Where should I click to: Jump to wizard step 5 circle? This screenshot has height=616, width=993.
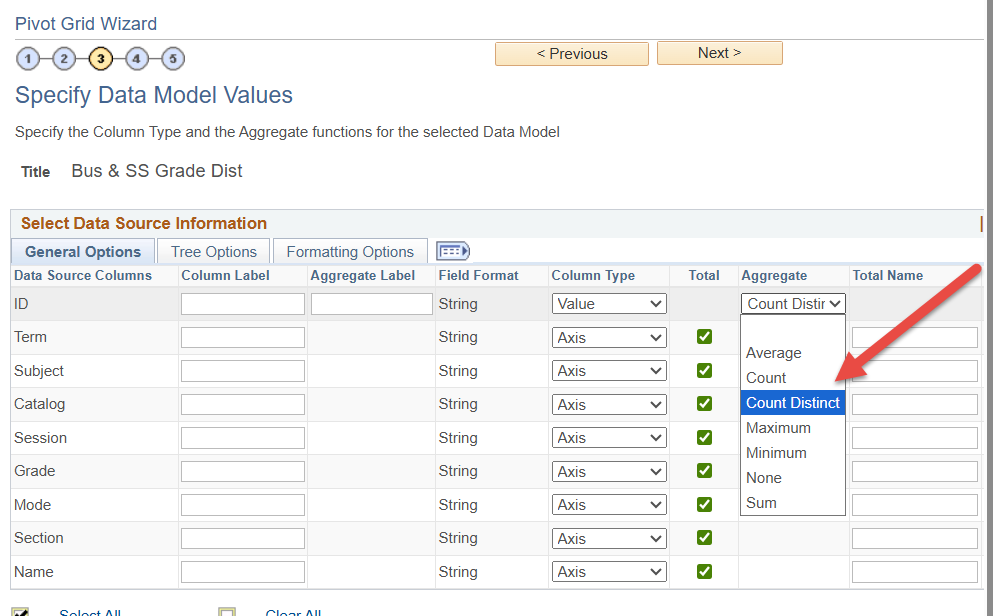(x=173, y=58)
